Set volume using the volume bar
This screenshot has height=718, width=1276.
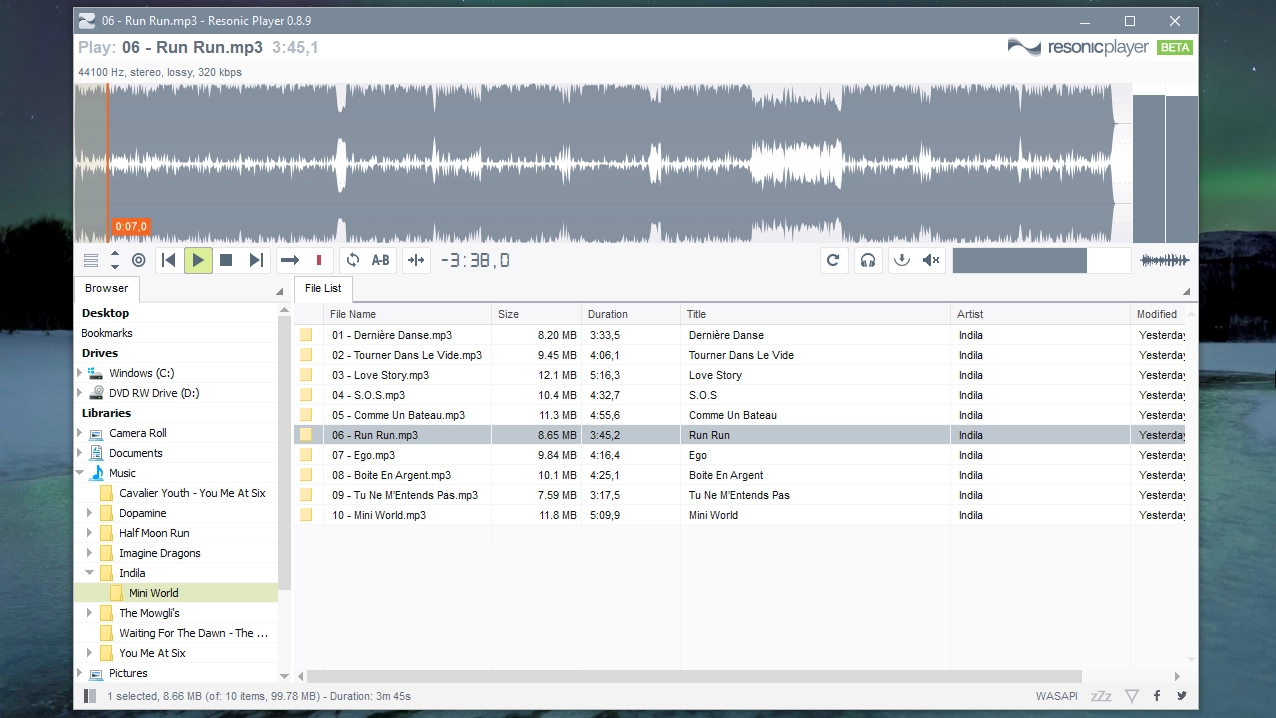(1041, 260)
